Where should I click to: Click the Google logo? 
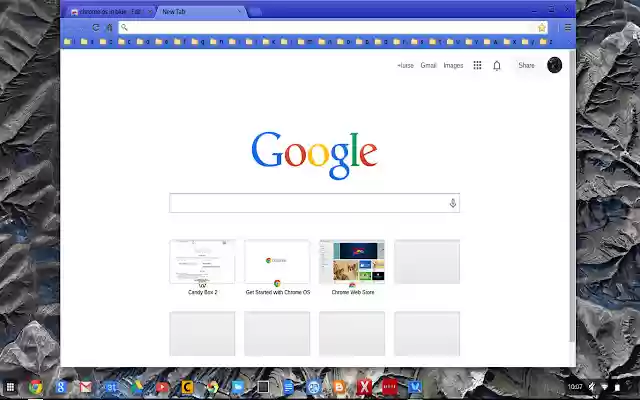[x=314, y=155]
